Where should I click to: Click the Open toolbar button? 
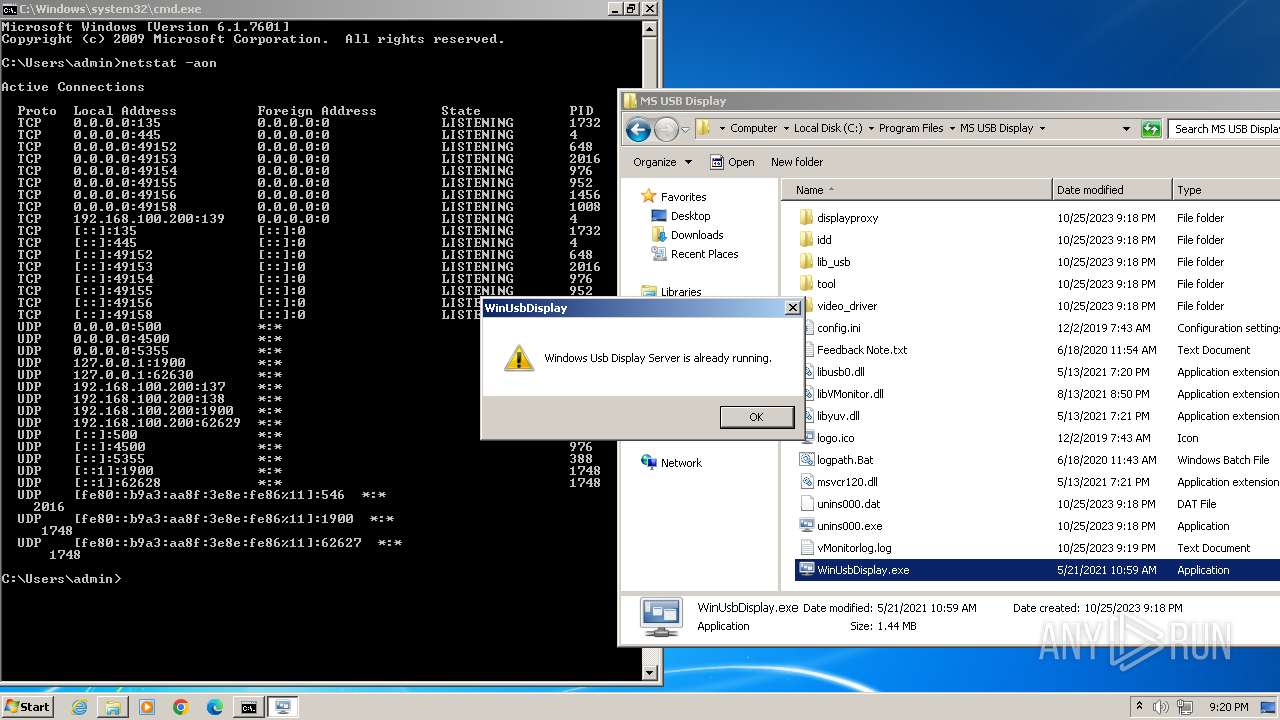tap(732, 162)
